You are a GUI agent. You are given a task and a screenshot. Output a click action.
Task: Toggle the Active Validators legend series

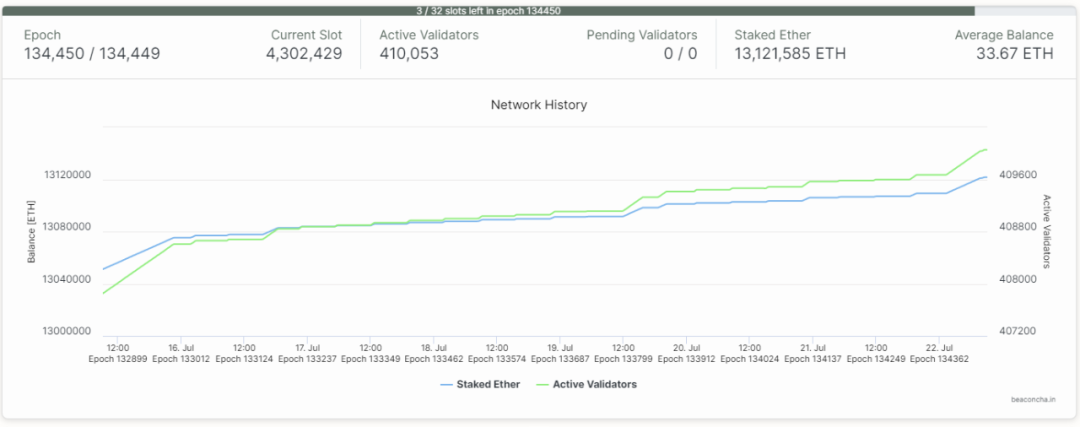[x=594, y=384]
